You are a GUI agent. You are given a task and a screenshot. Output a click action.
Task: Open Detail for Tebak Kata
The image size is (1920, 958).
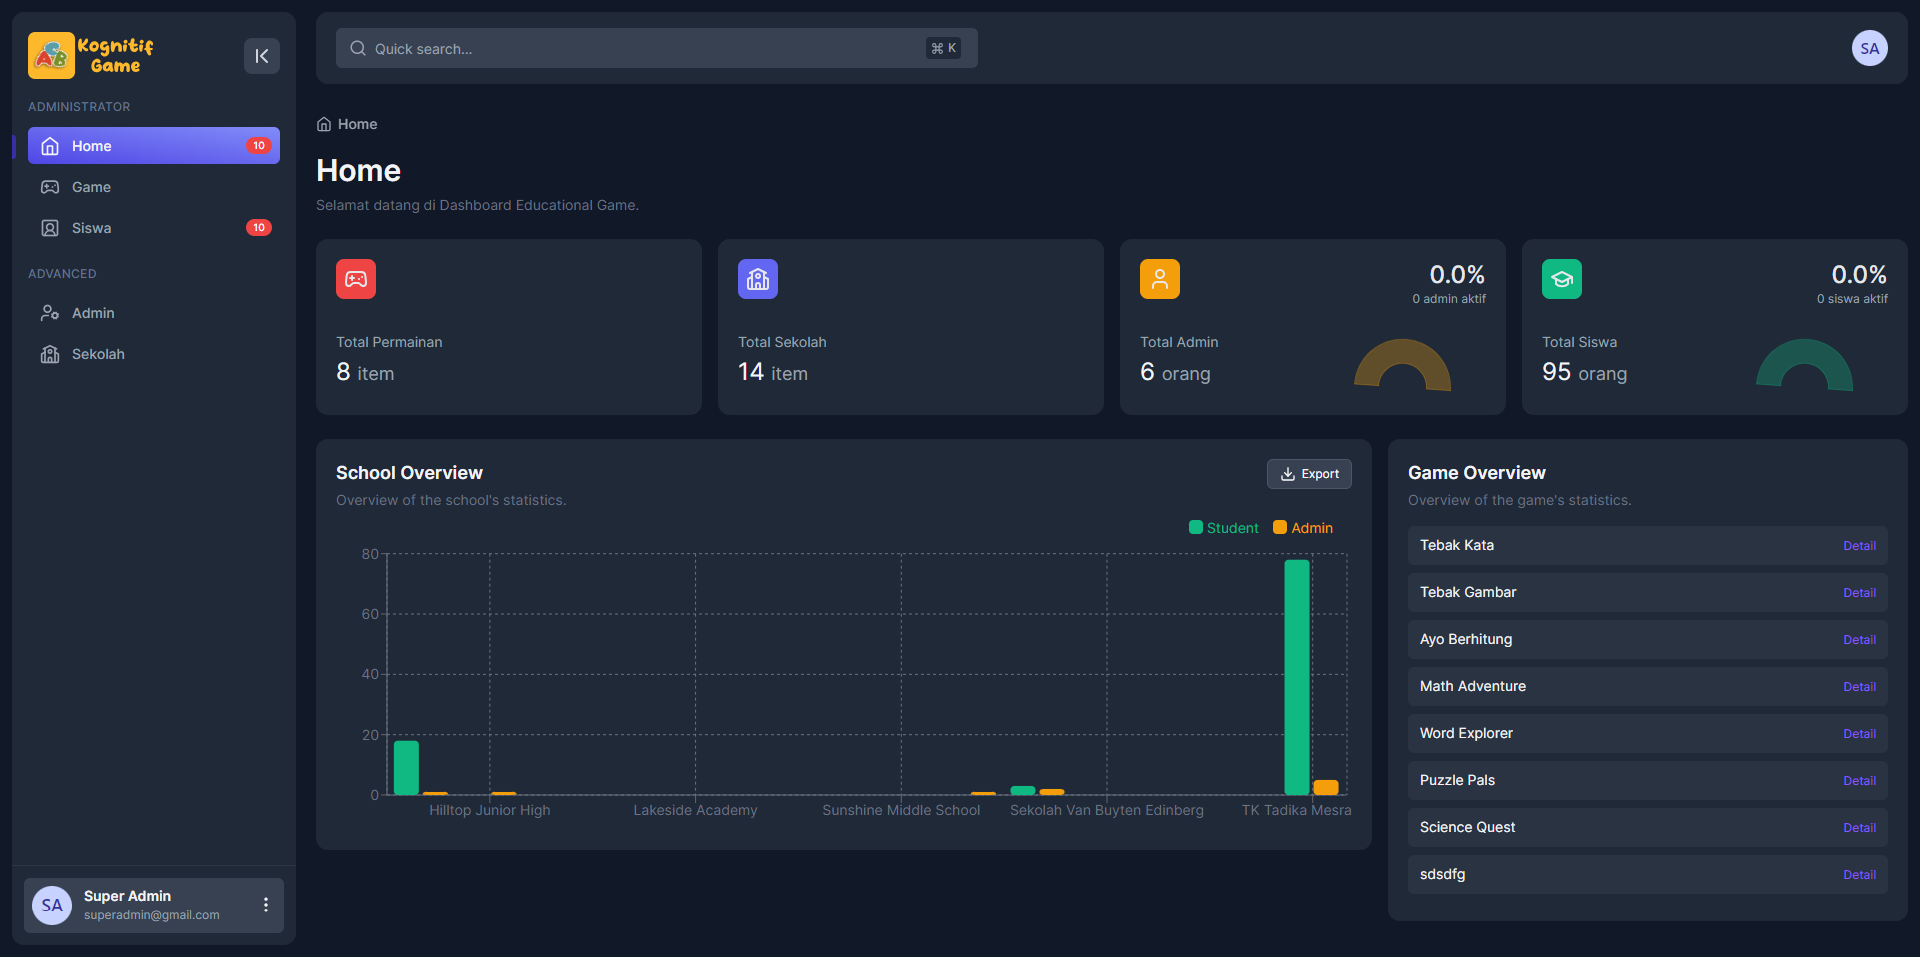pos(1859,546)
